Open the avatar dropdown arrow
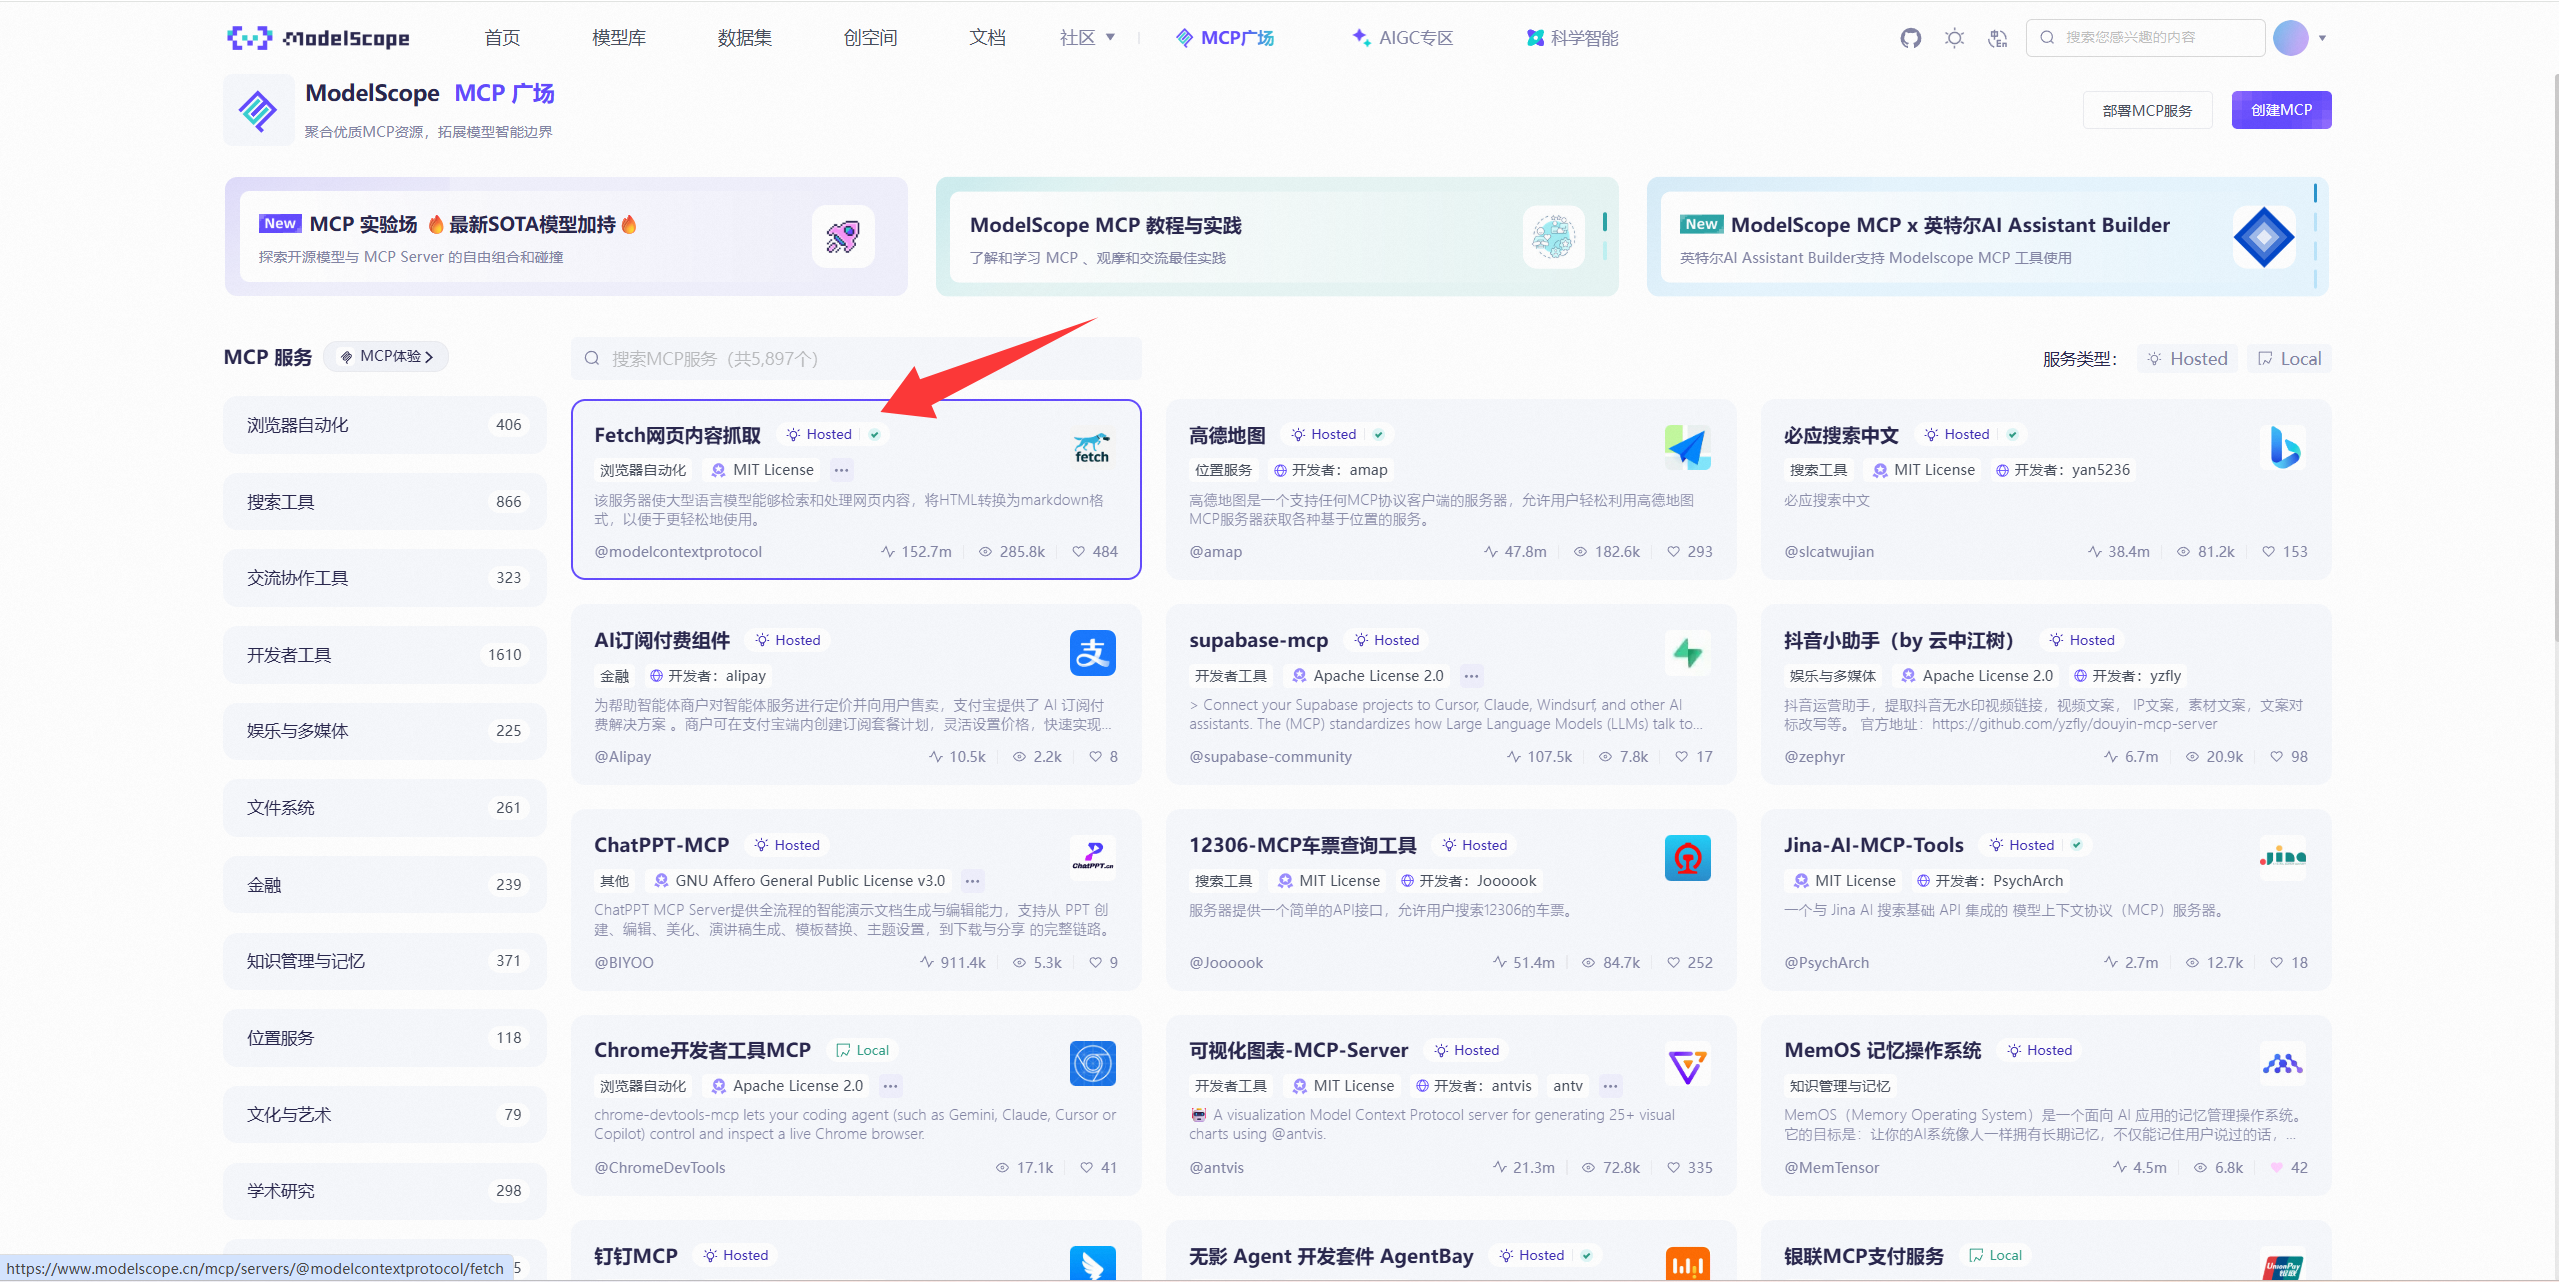This screenshot has height=1282, width=2559. click(x=2322, y=38)
